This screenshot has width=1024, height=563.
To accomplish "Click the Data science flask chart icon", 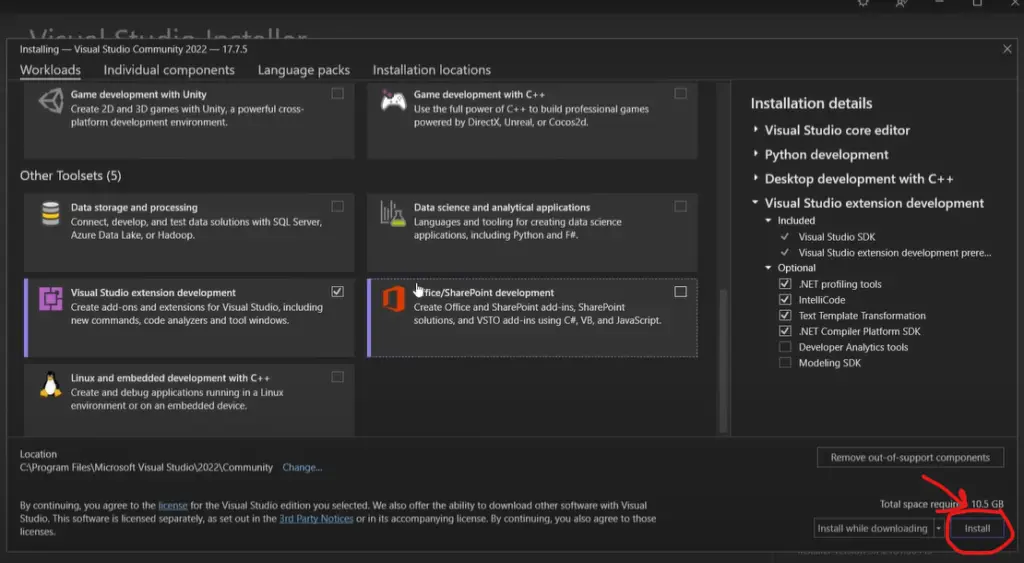I will tap(393, 214).
